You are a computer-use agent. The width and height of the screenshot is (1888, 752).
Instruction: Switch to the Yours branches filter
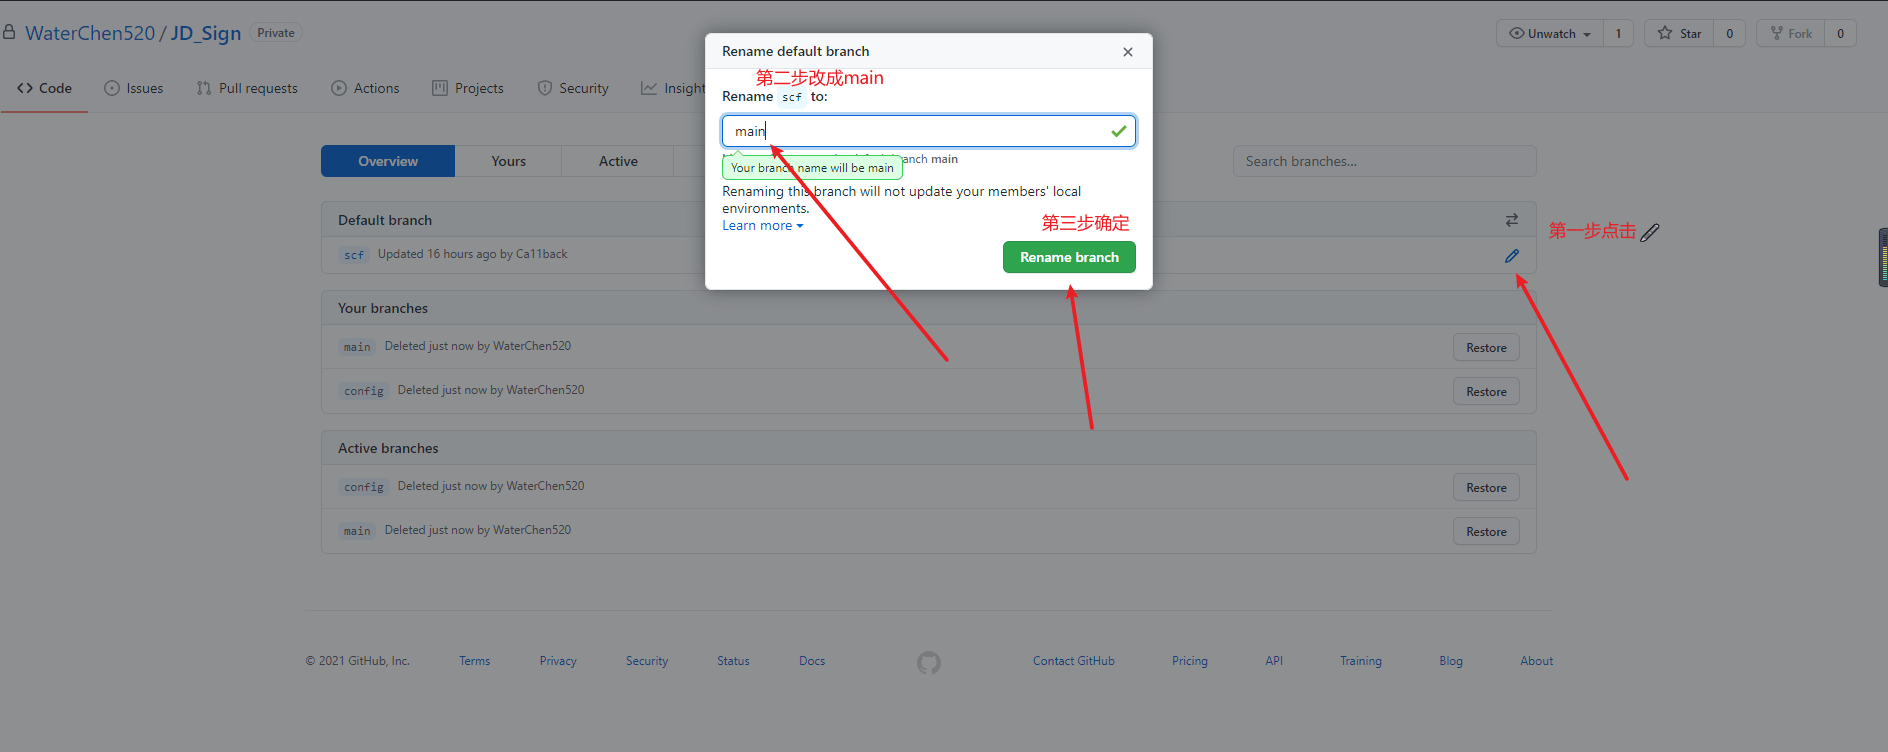508,161
